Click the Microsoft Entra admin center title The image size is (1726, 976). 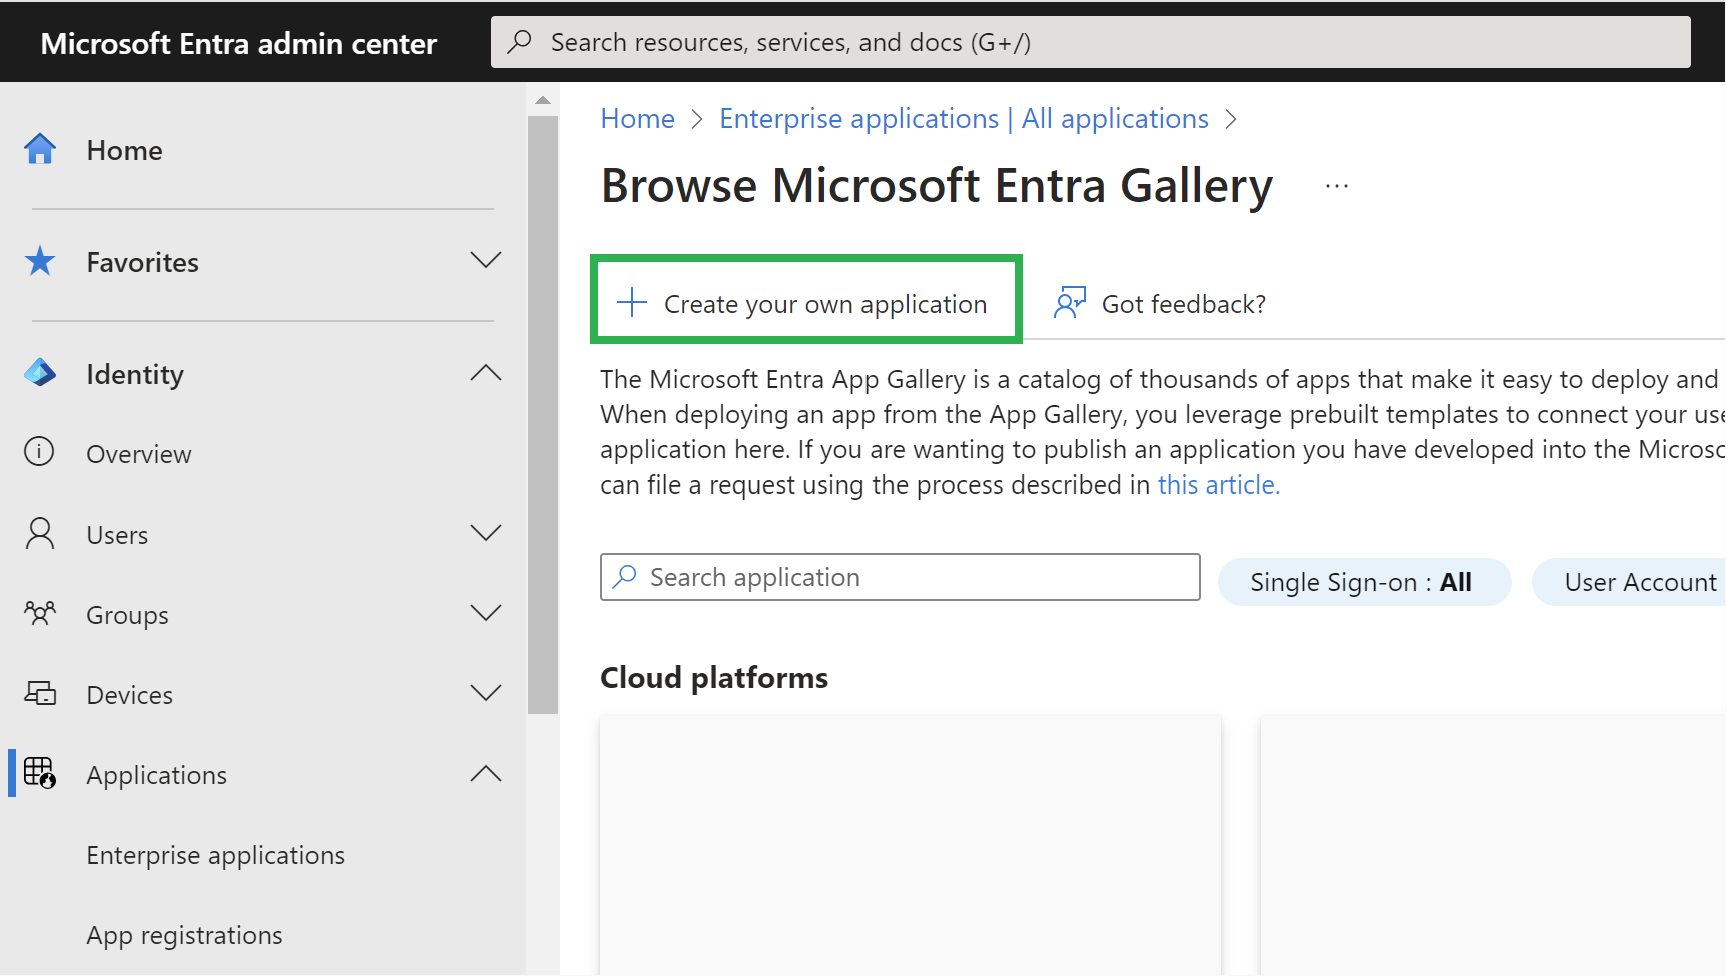[238, 43]
